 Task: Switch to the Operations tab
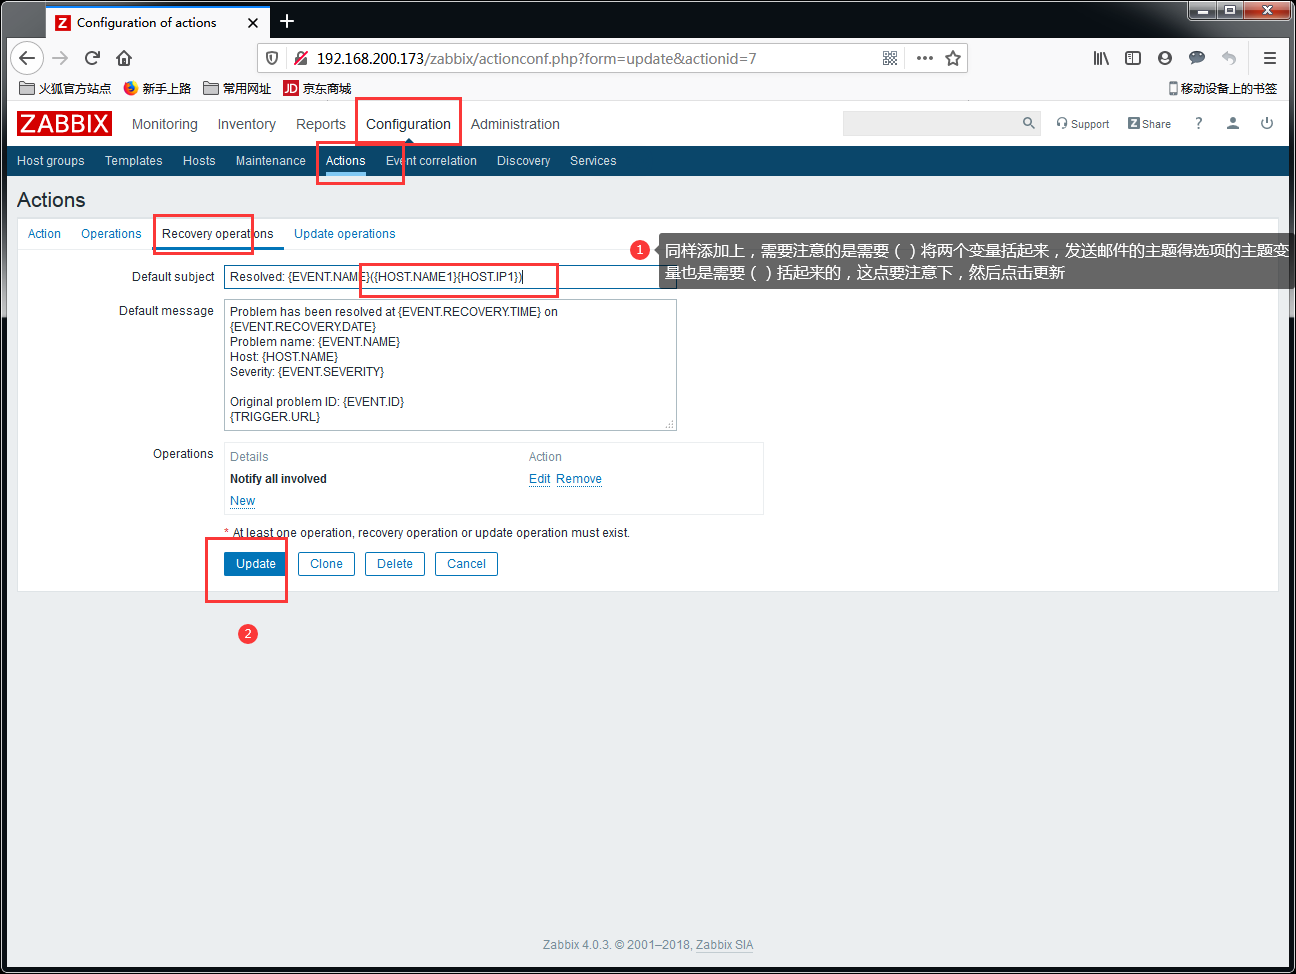[111, 234]
